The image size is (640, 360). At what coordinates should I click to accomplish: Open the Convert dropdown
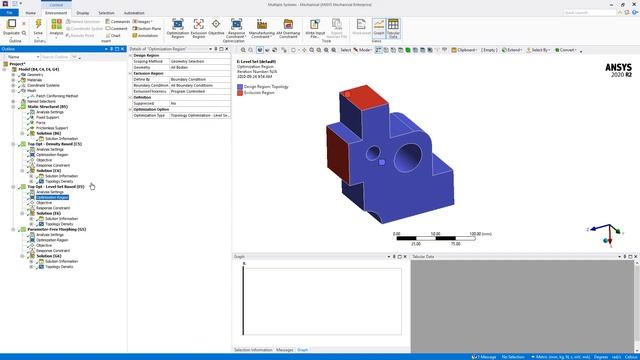[x=565, y=50]
